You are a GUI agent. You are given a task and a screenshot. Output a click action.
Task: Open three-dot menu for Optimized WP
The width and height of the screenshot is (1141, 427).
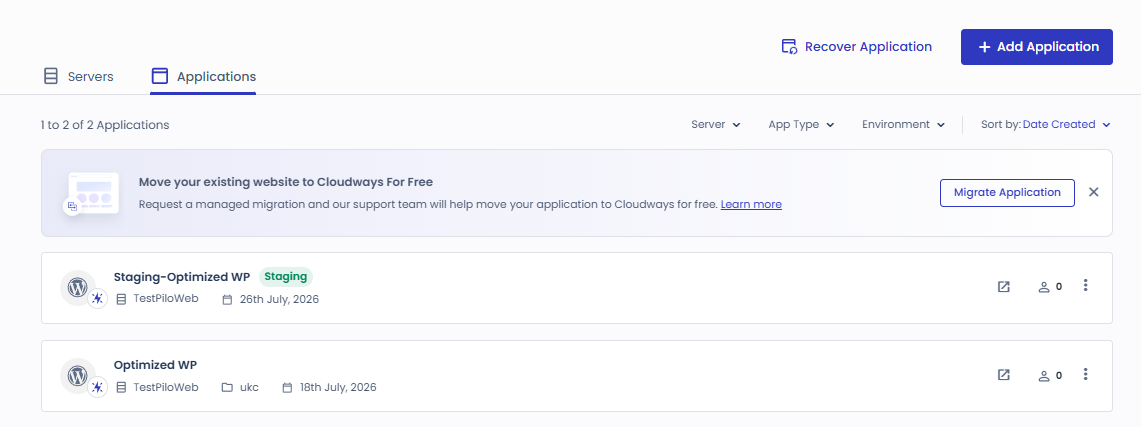(1085, 374)
